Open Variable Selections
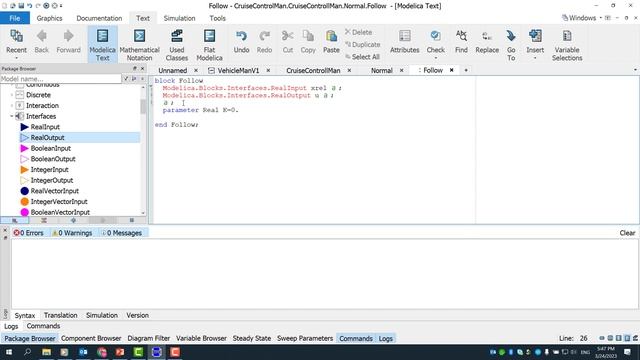640x360 pixels. (x=567, y=45)
